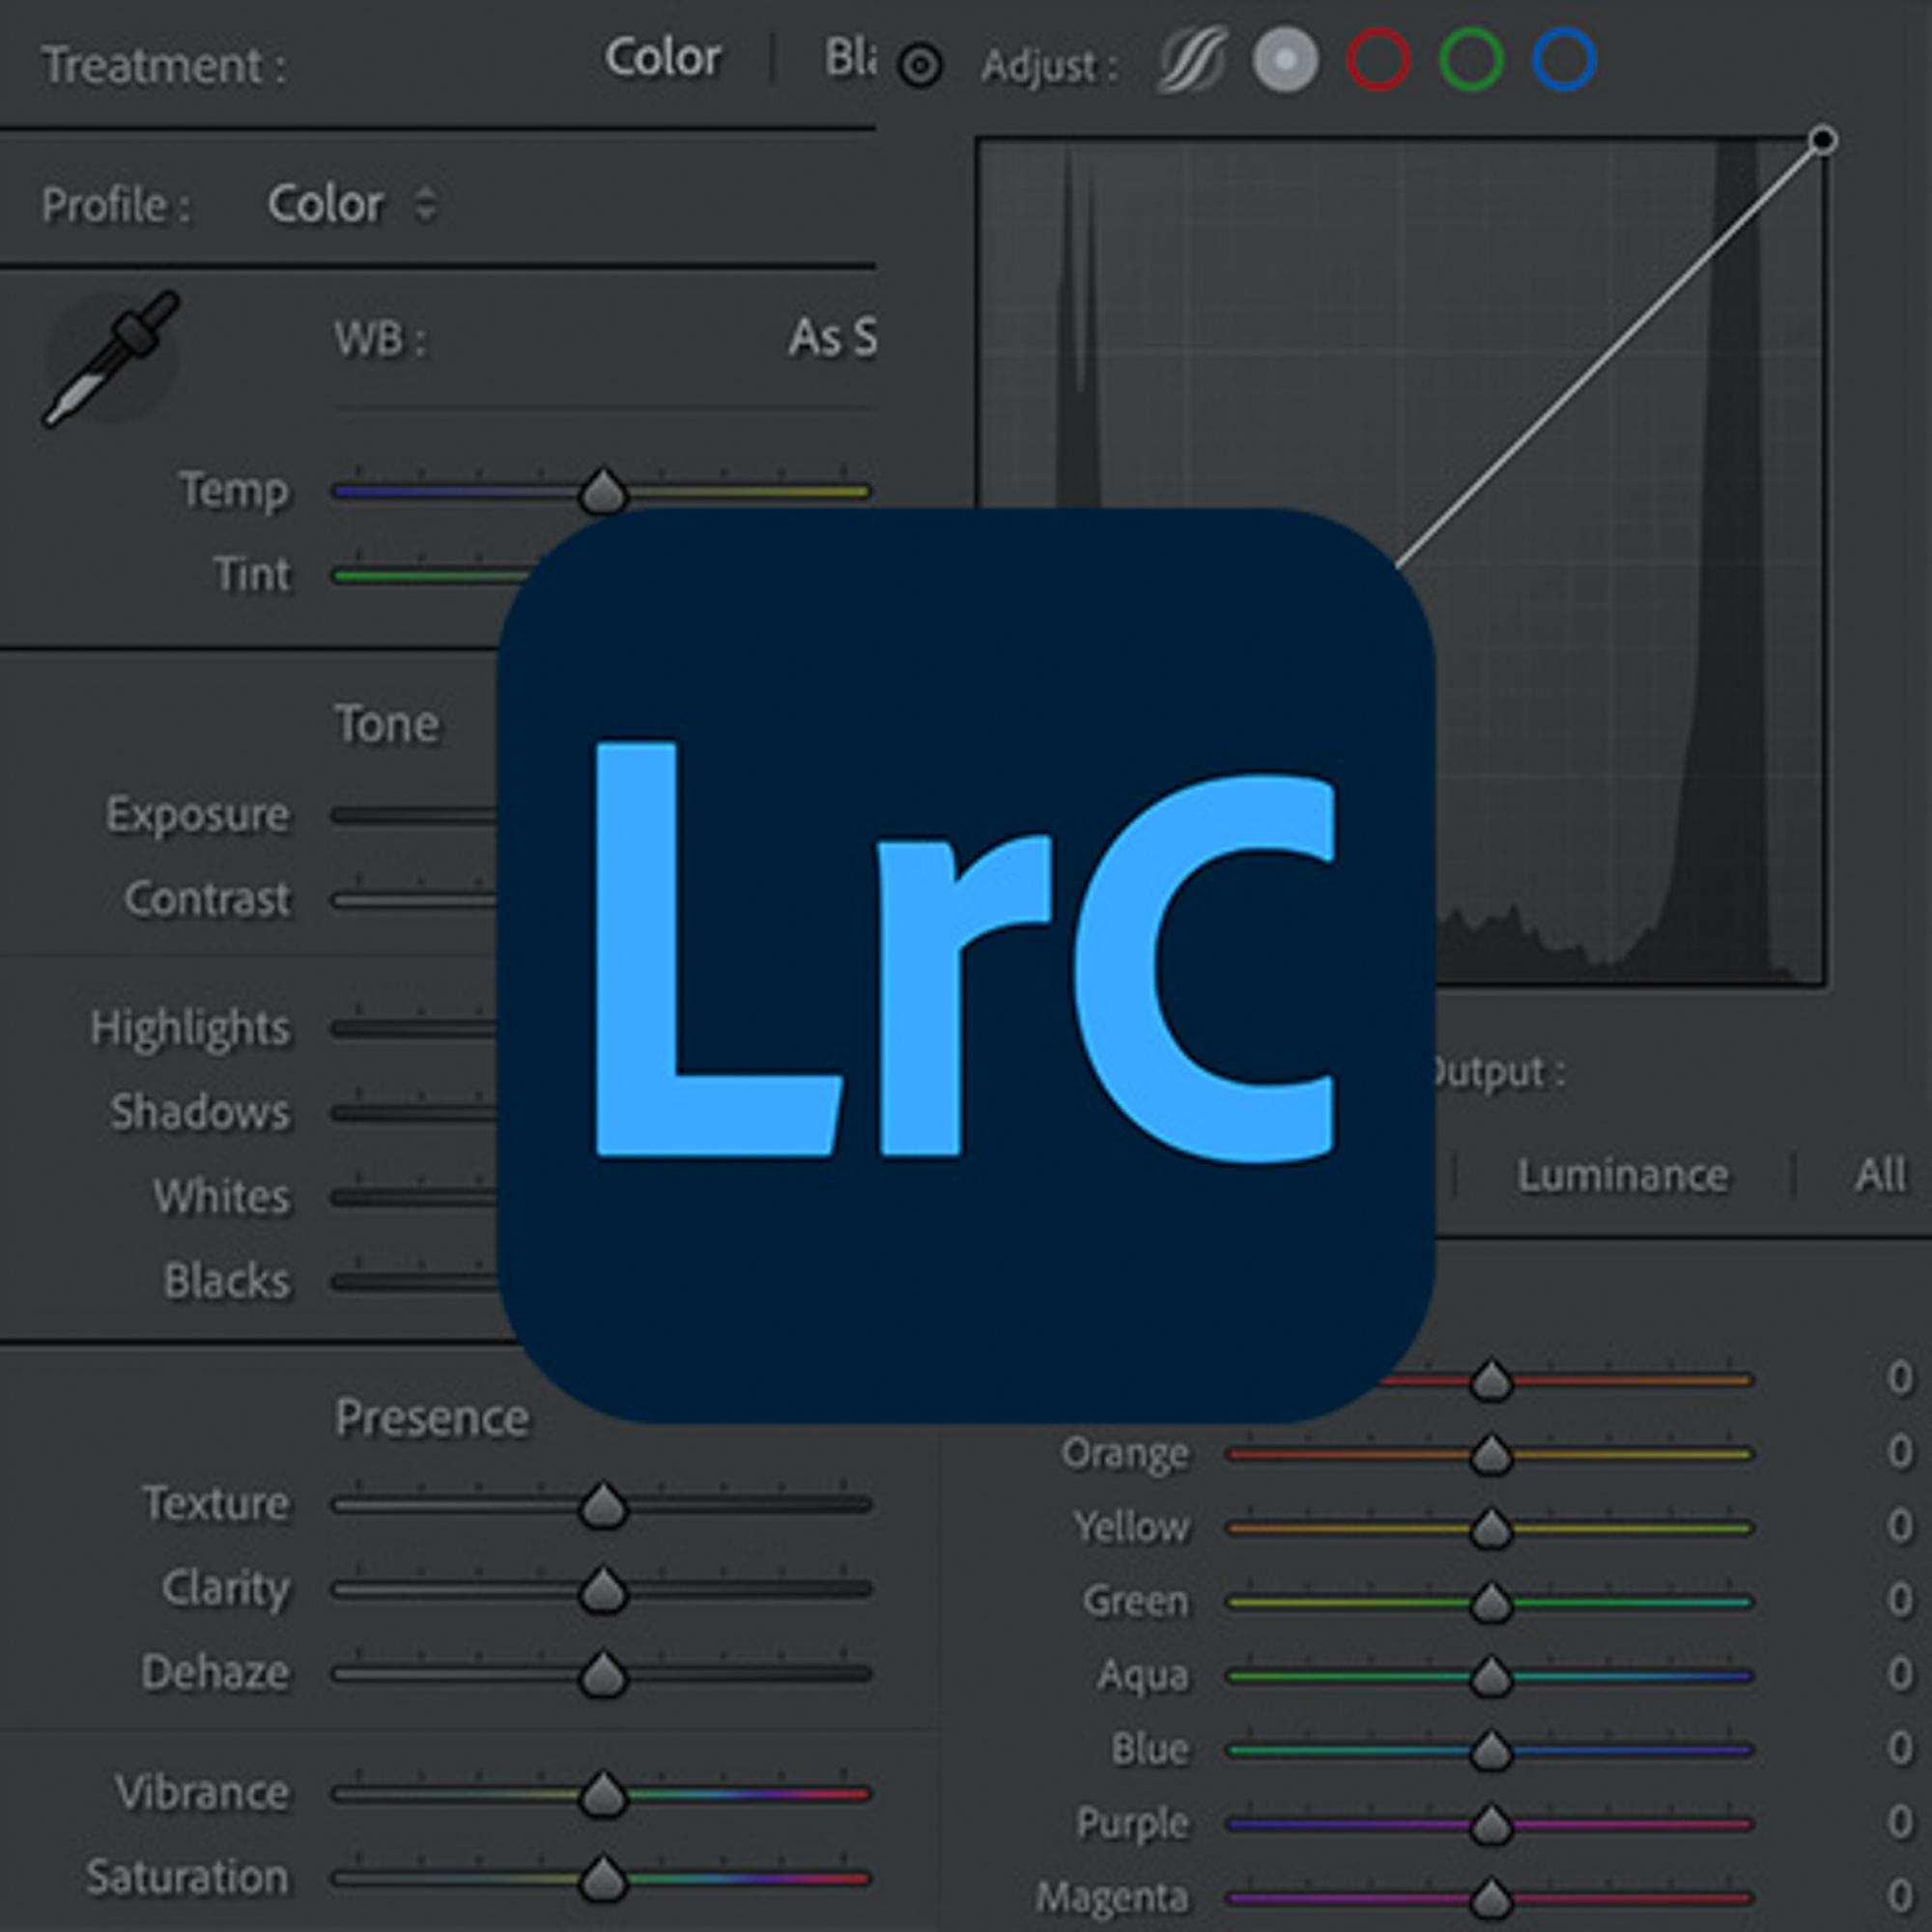Click the Yellow value field showing 0
The width and height of the screenshot is (1932, 1932).
[x=1900, y=1525]
